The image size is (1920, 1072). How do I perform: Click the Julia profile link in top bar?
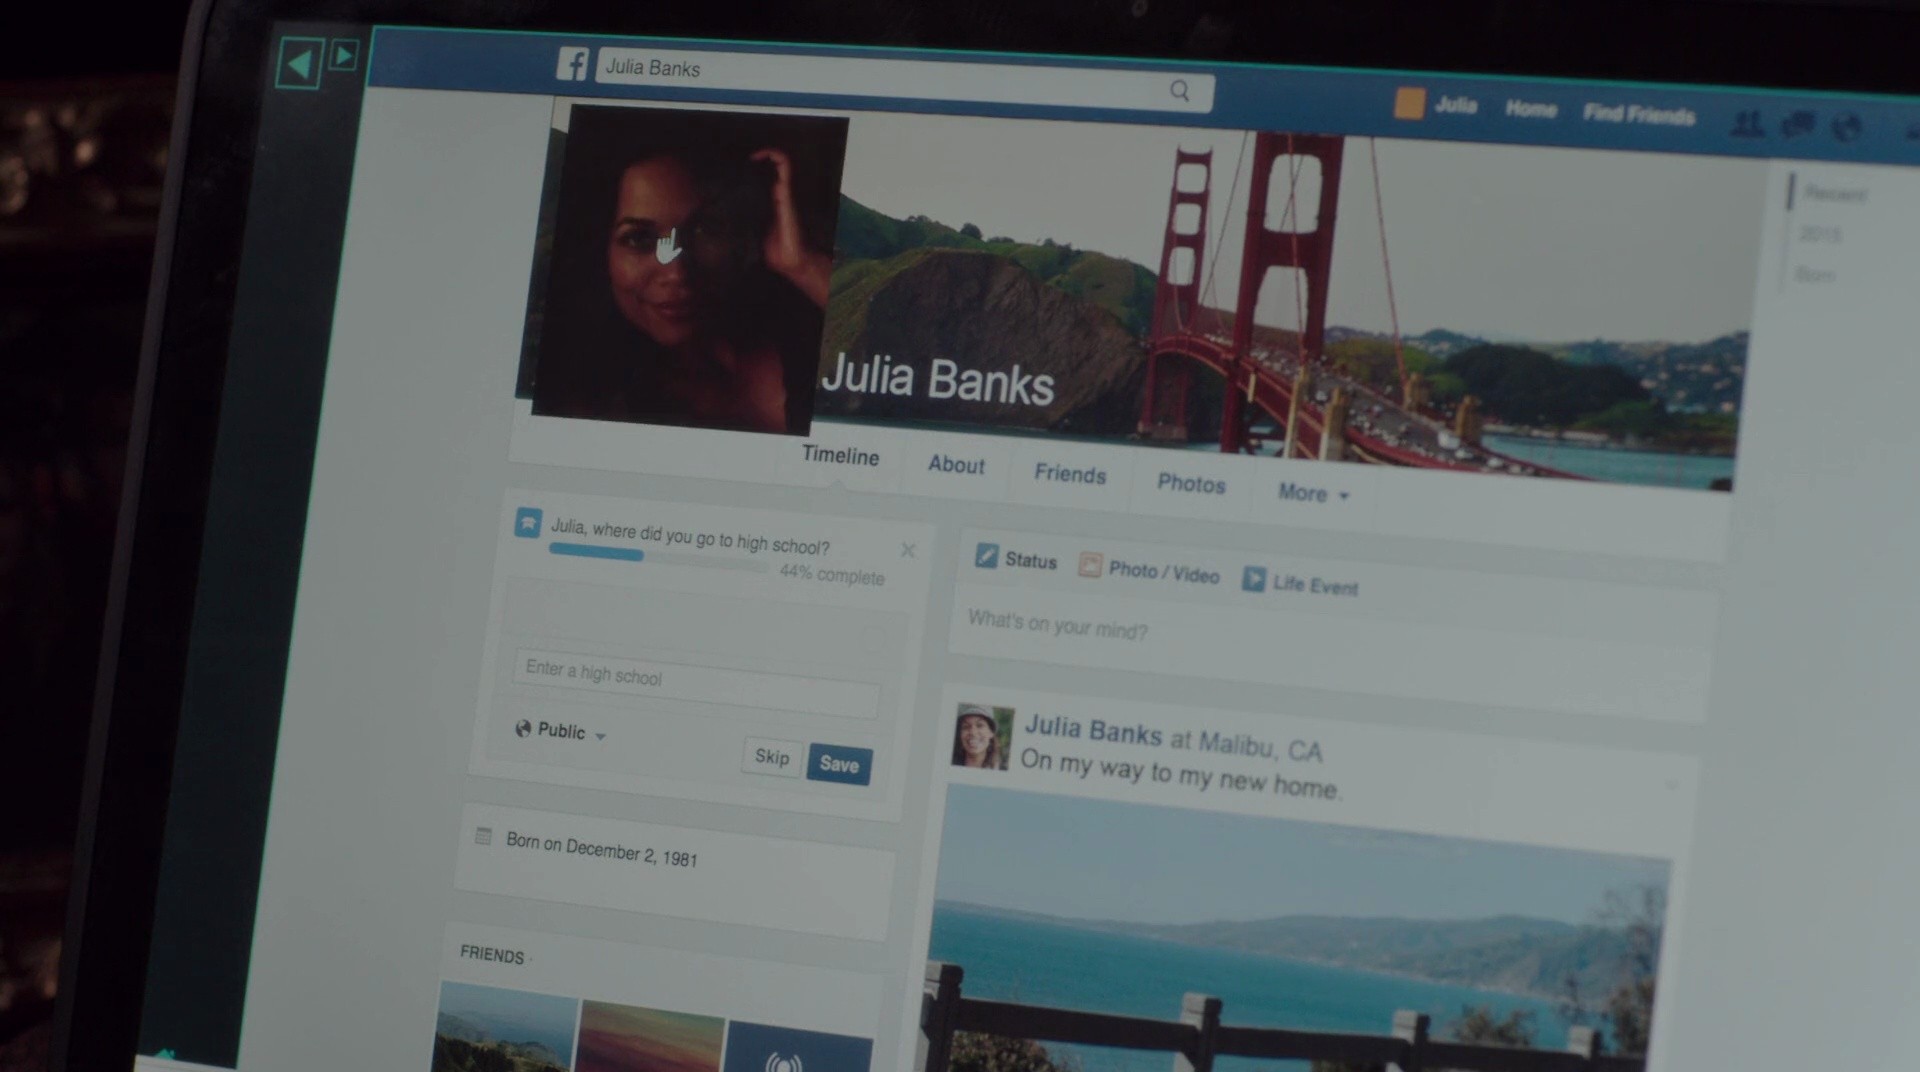[x=1455, y=105]
